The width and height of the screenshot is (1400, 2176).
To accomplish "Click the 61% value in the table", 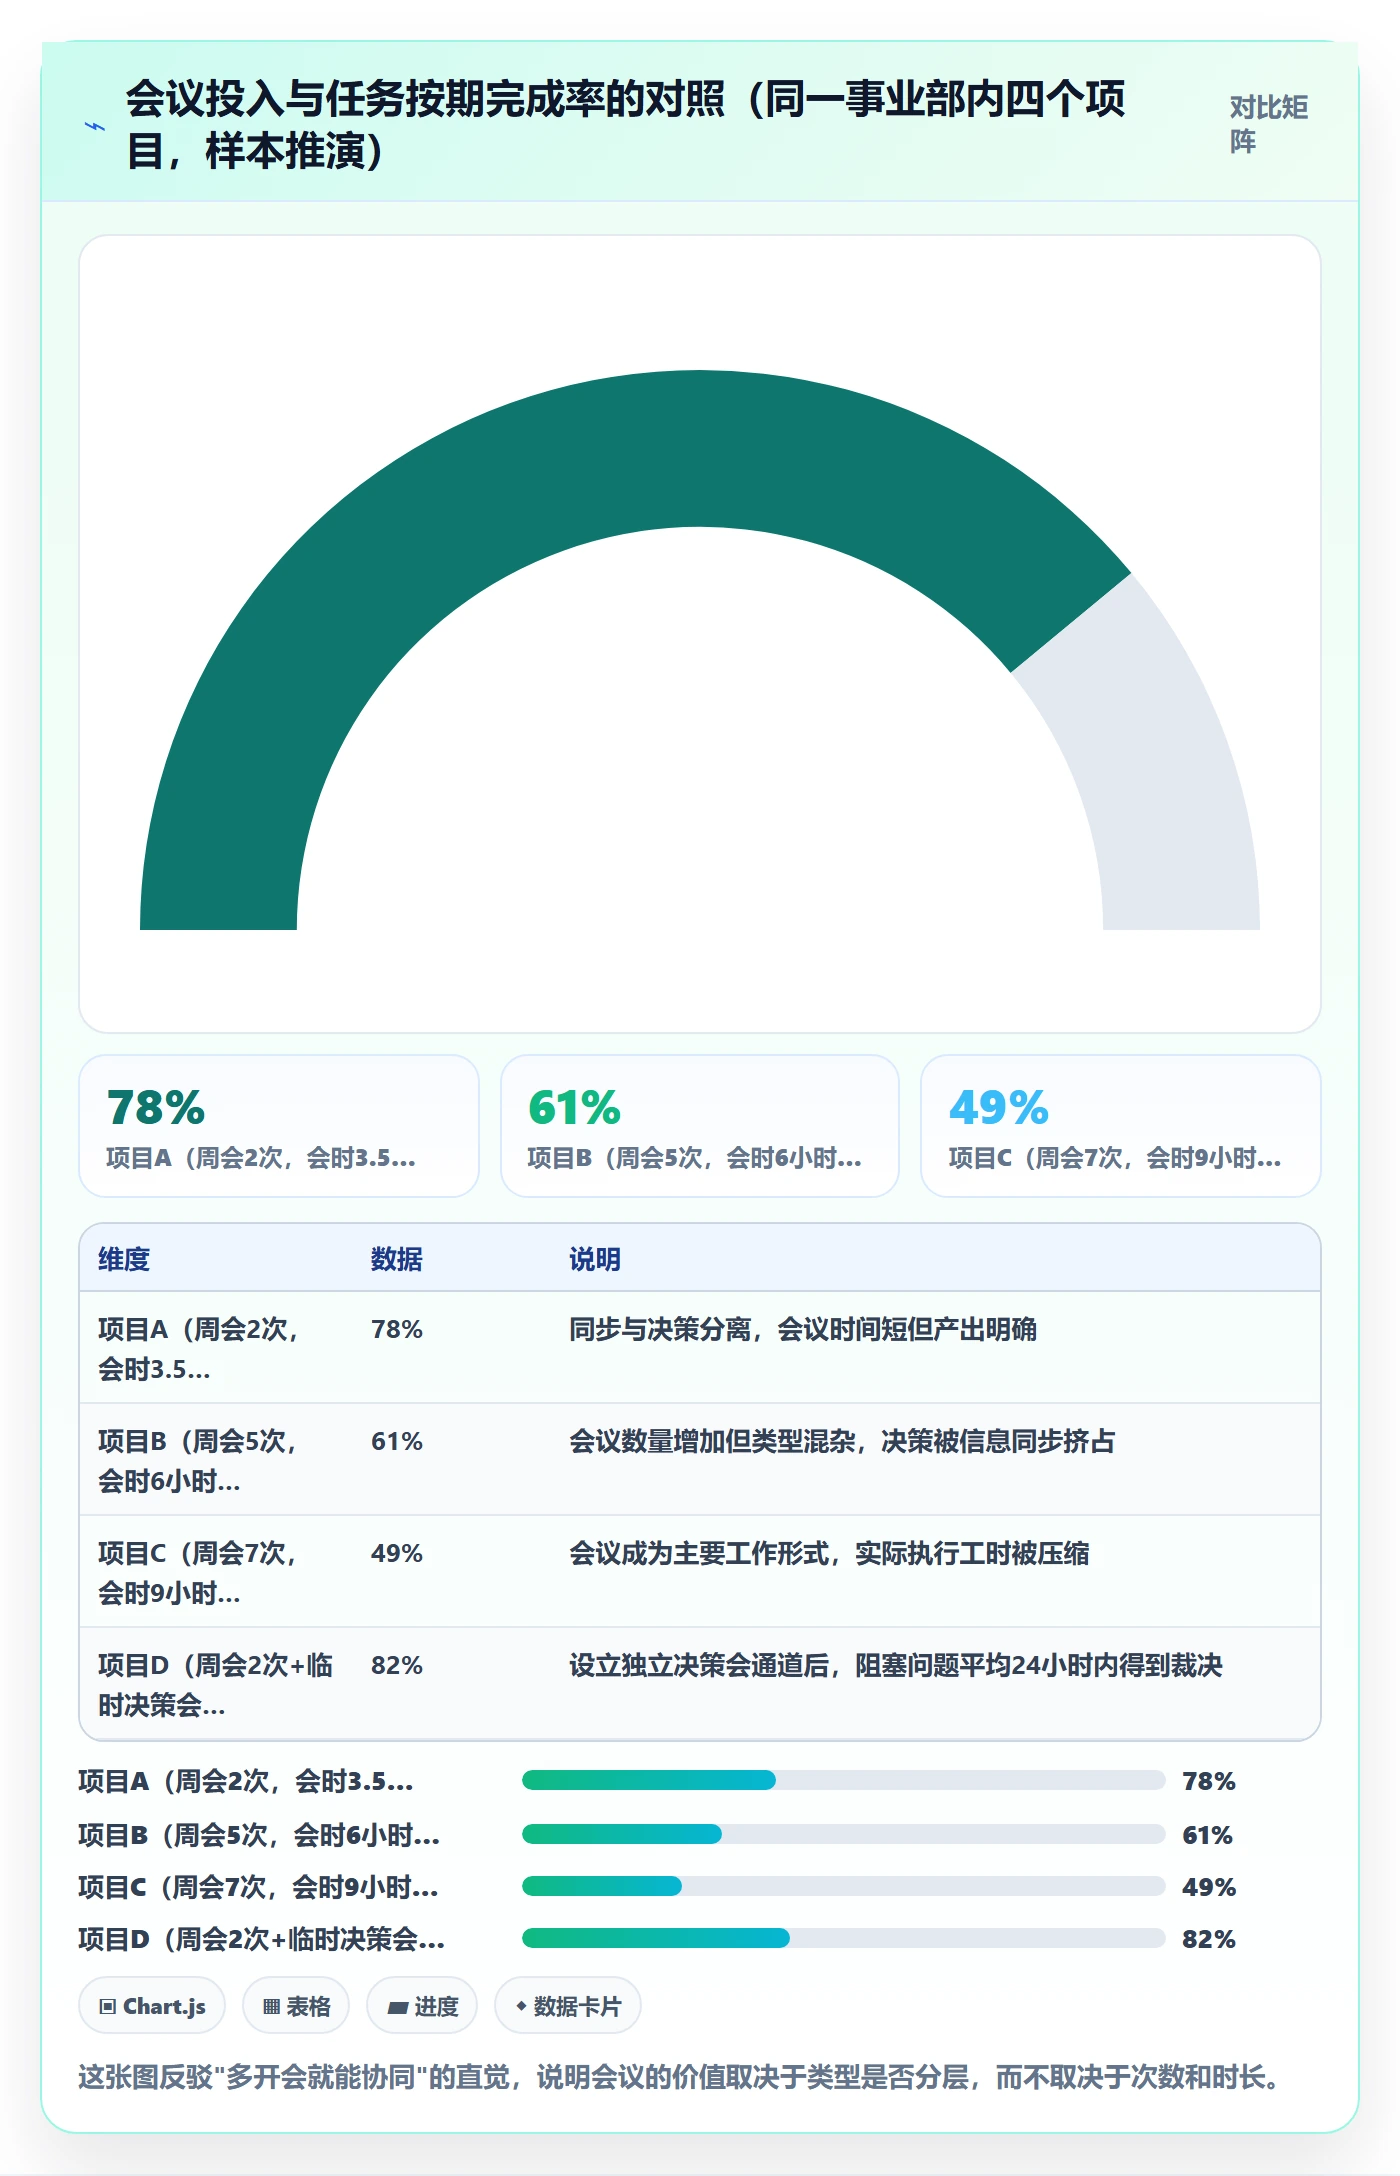I will pos(397,1441).
